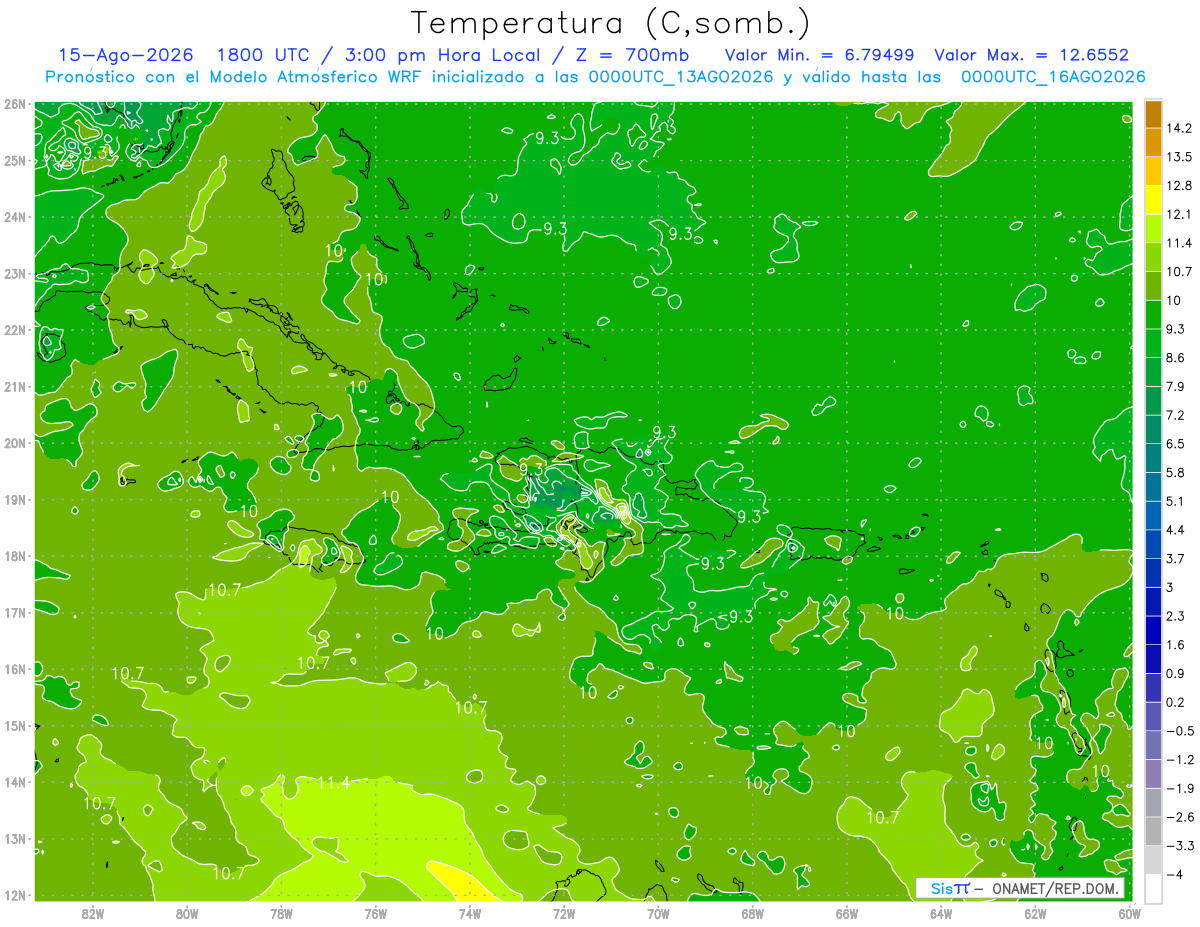Image resolution: width=1200 pixels, height=927 pixels.
Task: Click the "74W" longitude axis label
Action: (470, 913)
